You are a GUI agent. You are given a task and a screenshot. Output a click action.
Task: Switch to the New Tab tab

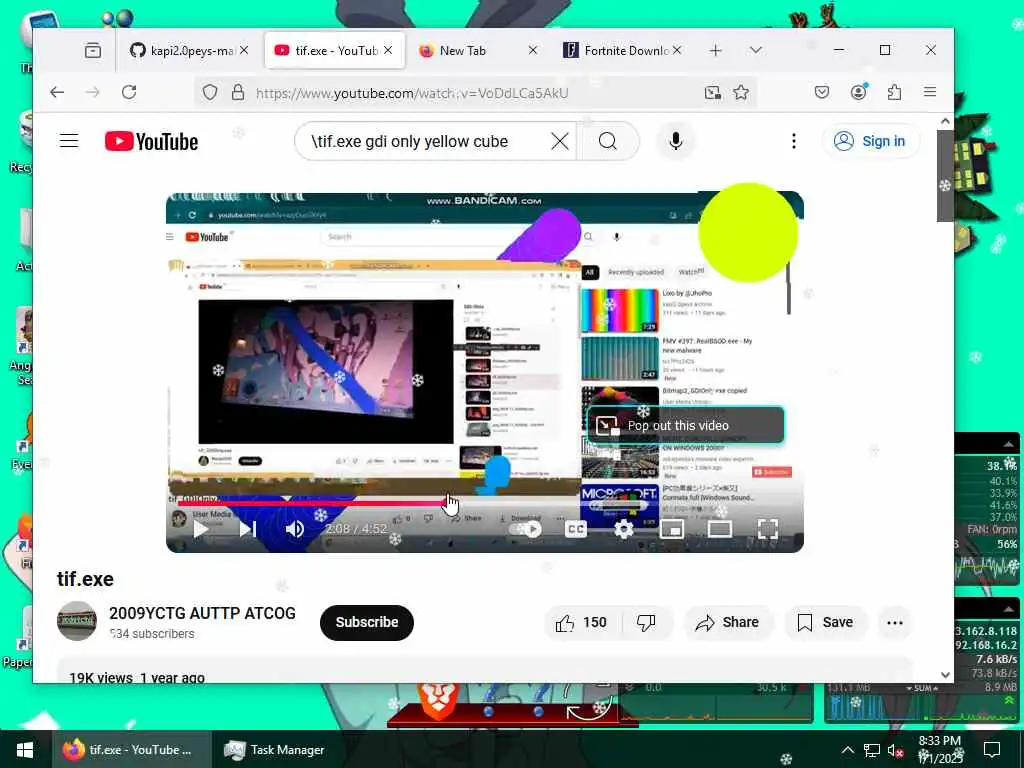462,50
